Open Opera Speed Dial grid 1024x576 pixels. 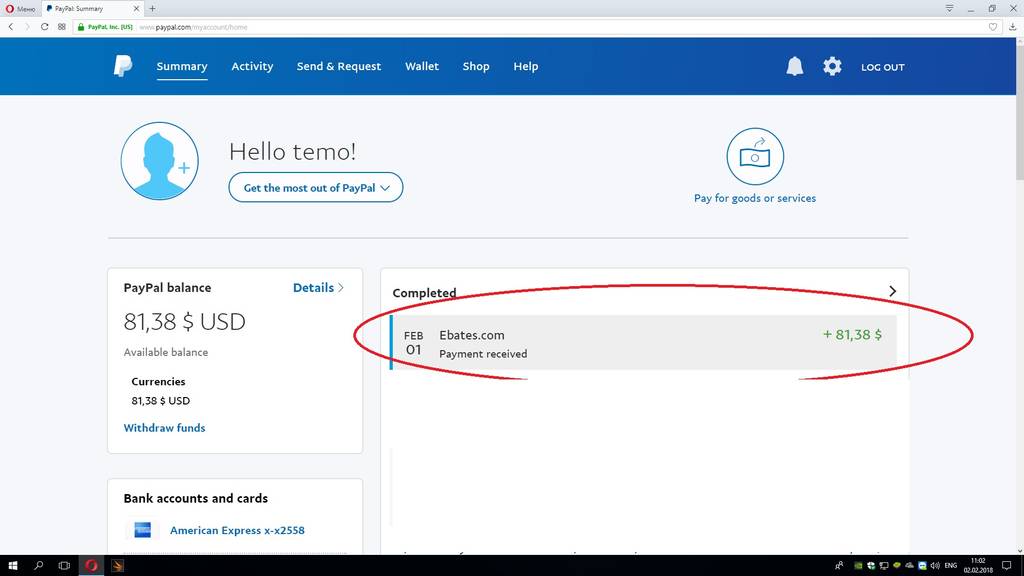pos(61,27)
